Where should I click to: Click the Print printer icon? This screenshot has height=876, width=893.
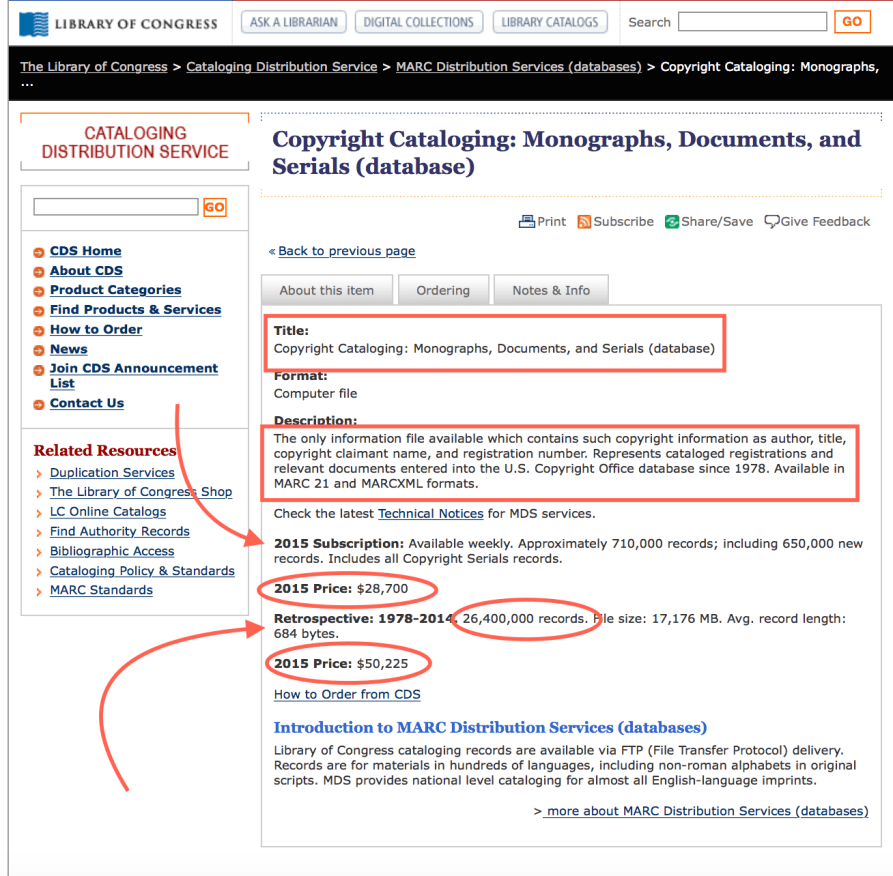(x=526, y=222)
